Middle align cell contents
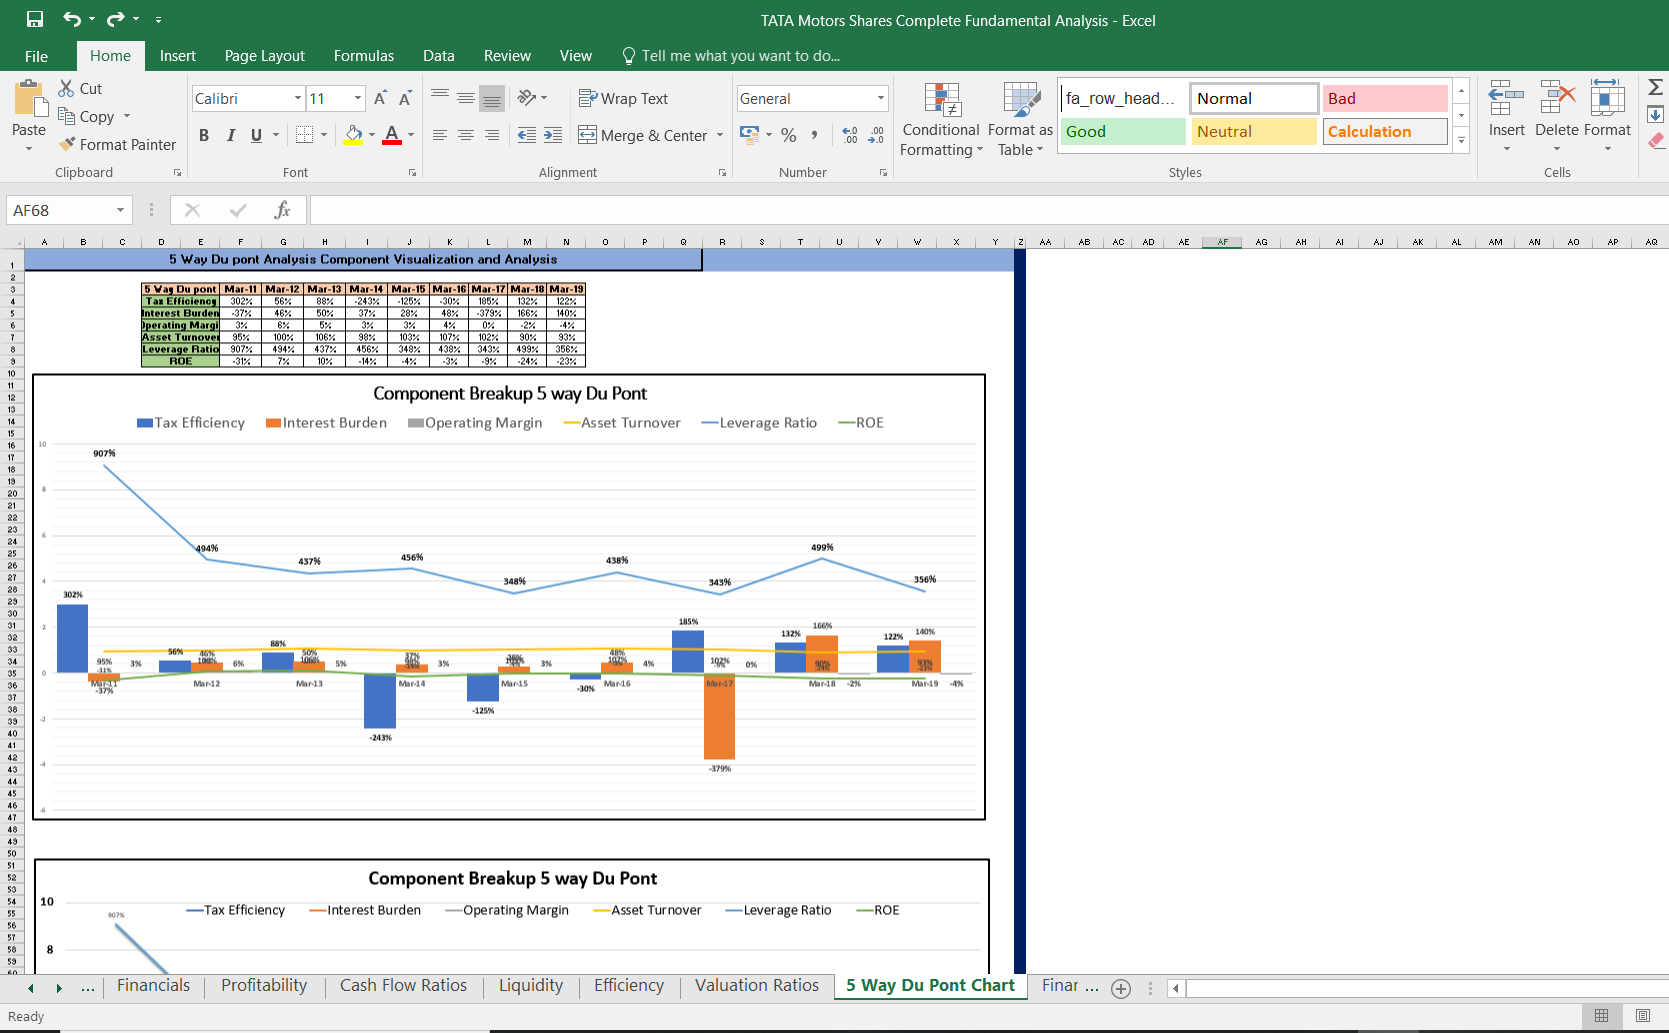Screen dimensions: 1669x1033 (x=466, y=98)
